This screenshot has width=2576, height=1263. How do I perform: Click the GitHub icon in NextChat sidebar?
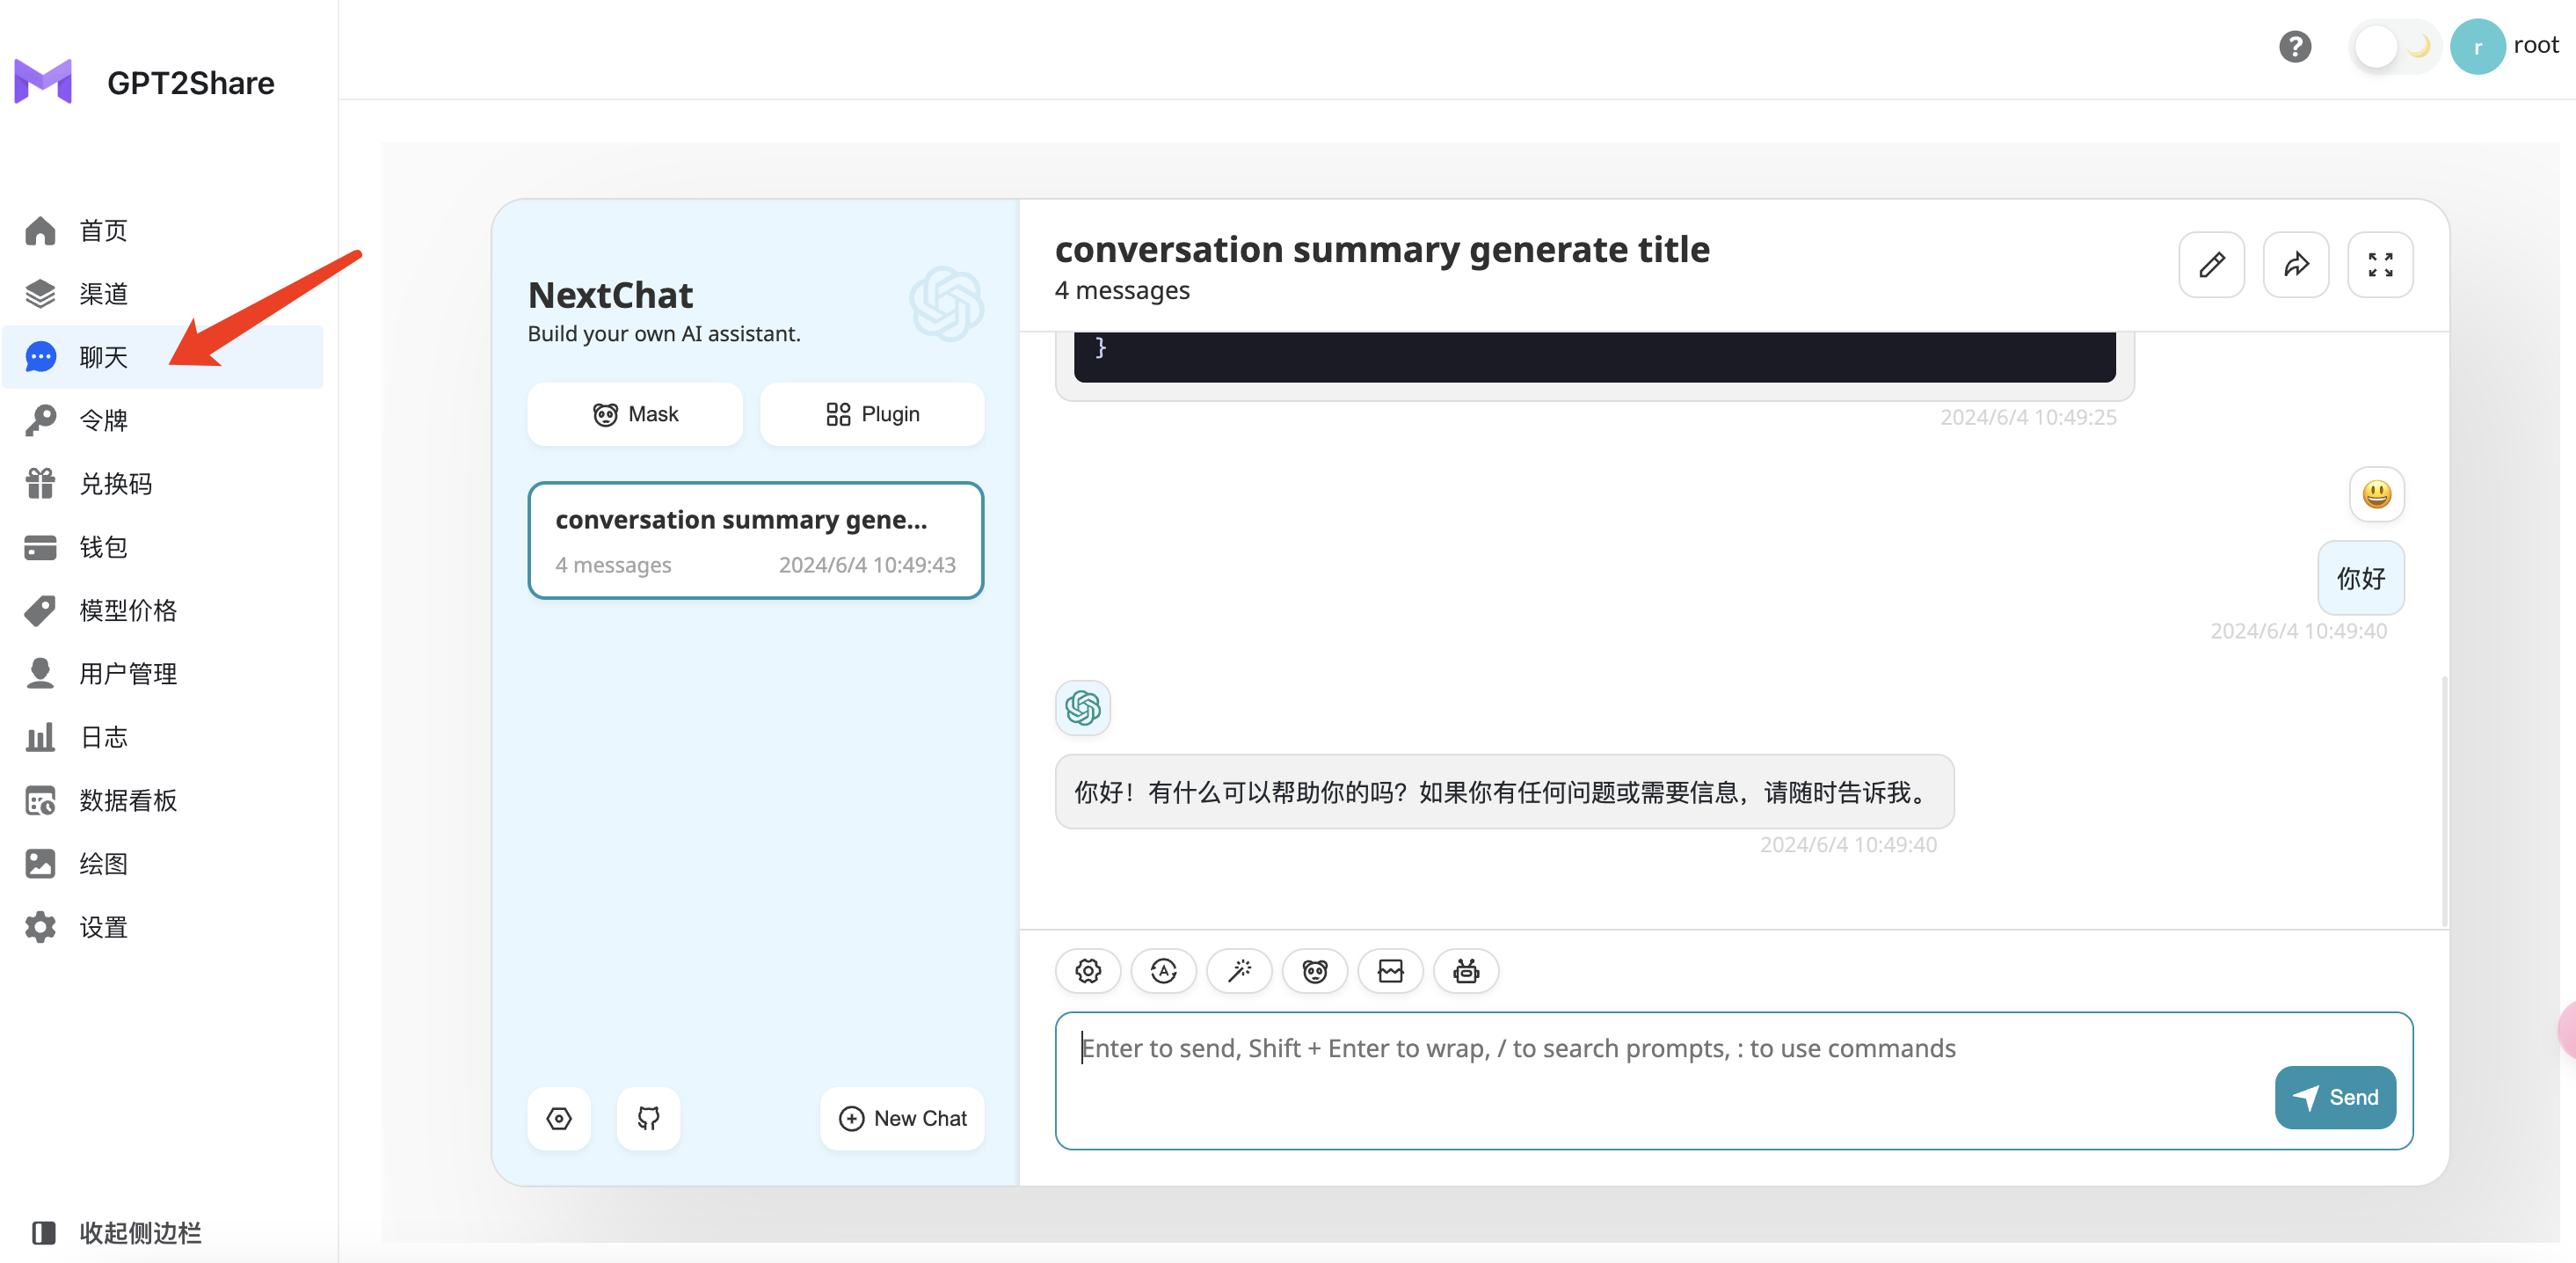click(648, 1118)
